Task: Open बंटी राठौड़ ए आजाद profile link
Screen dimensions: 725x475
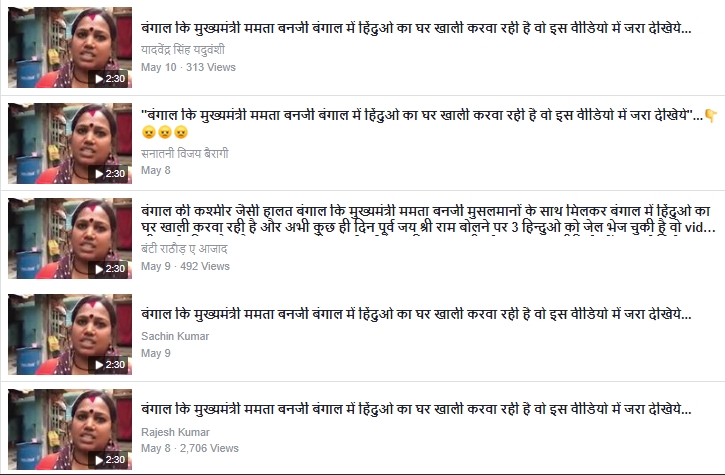Action: (x=184, y=249)
